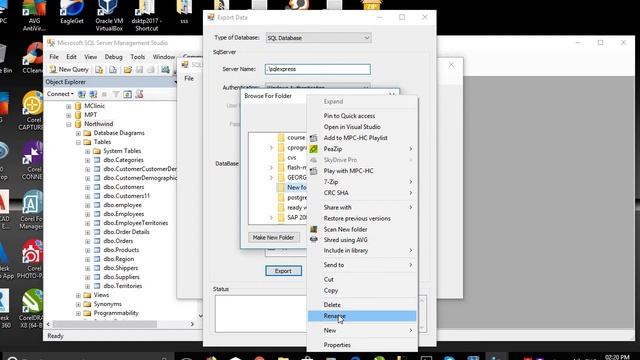Choose Open in Visual Studio
640x360 pixels.
point(362,127)
